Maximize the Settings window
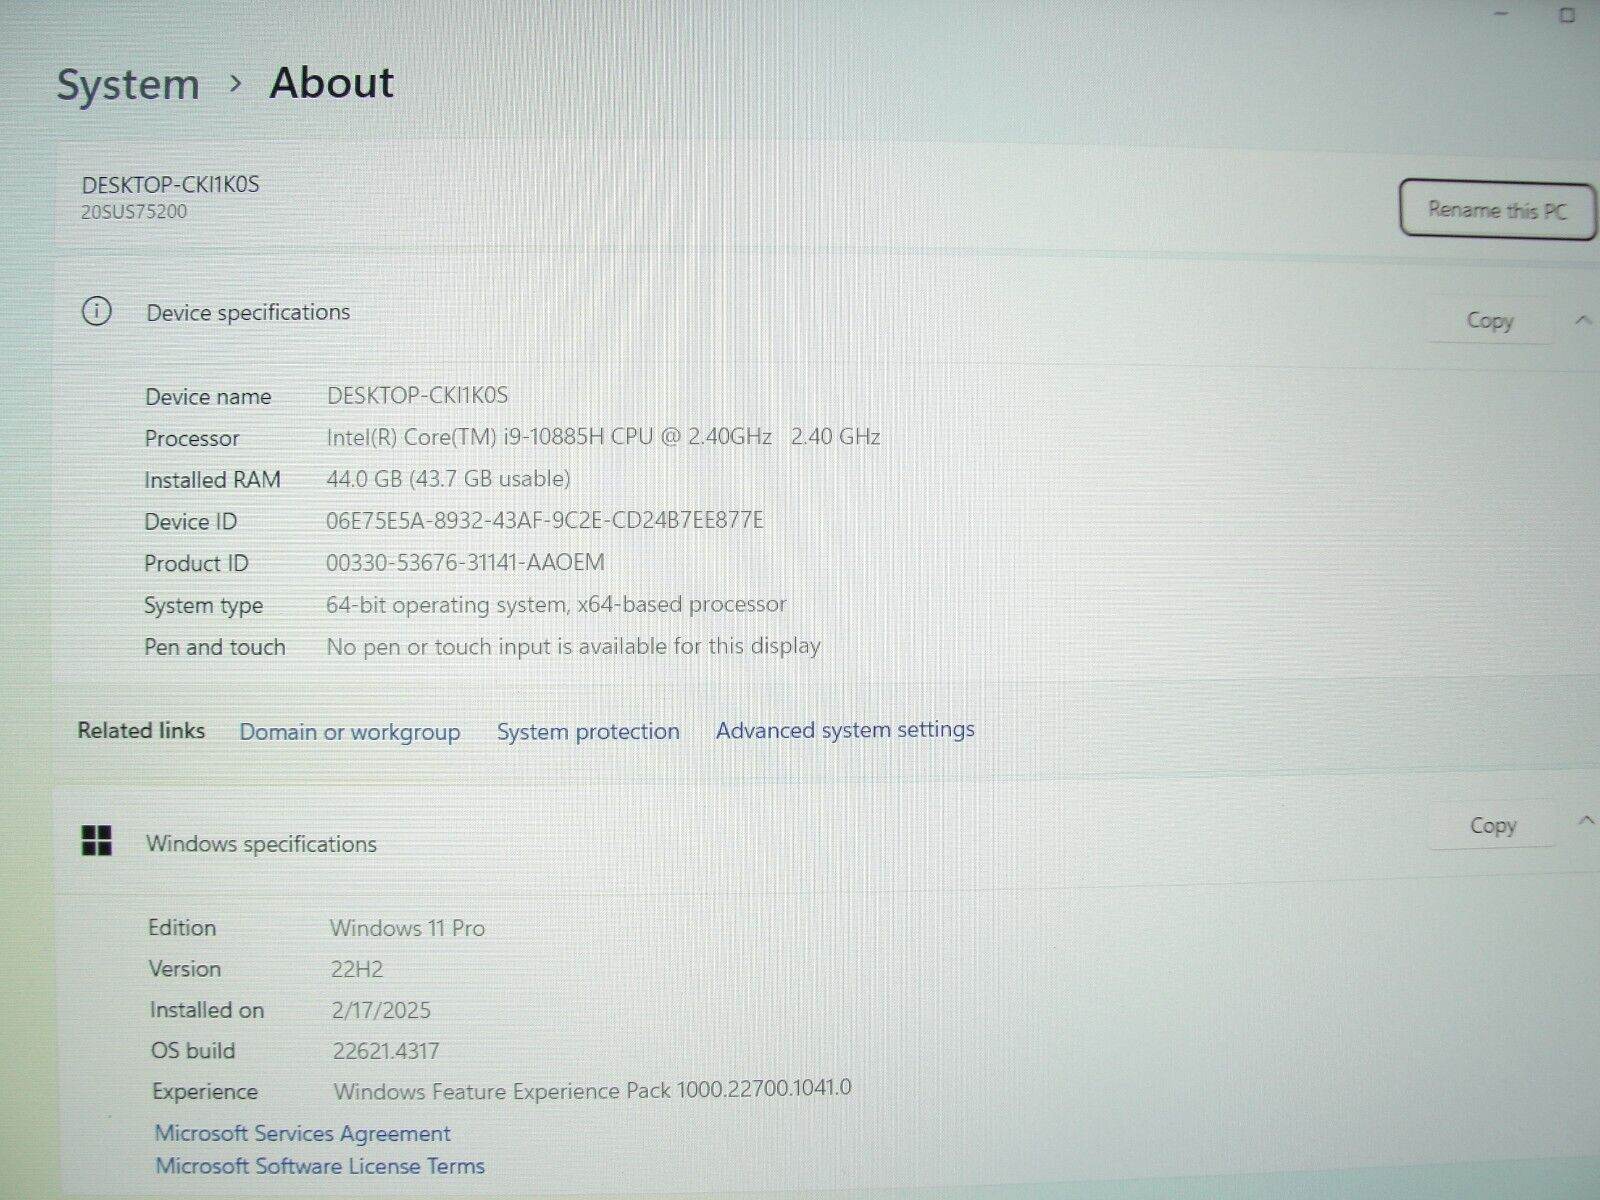 (1566, 14)
